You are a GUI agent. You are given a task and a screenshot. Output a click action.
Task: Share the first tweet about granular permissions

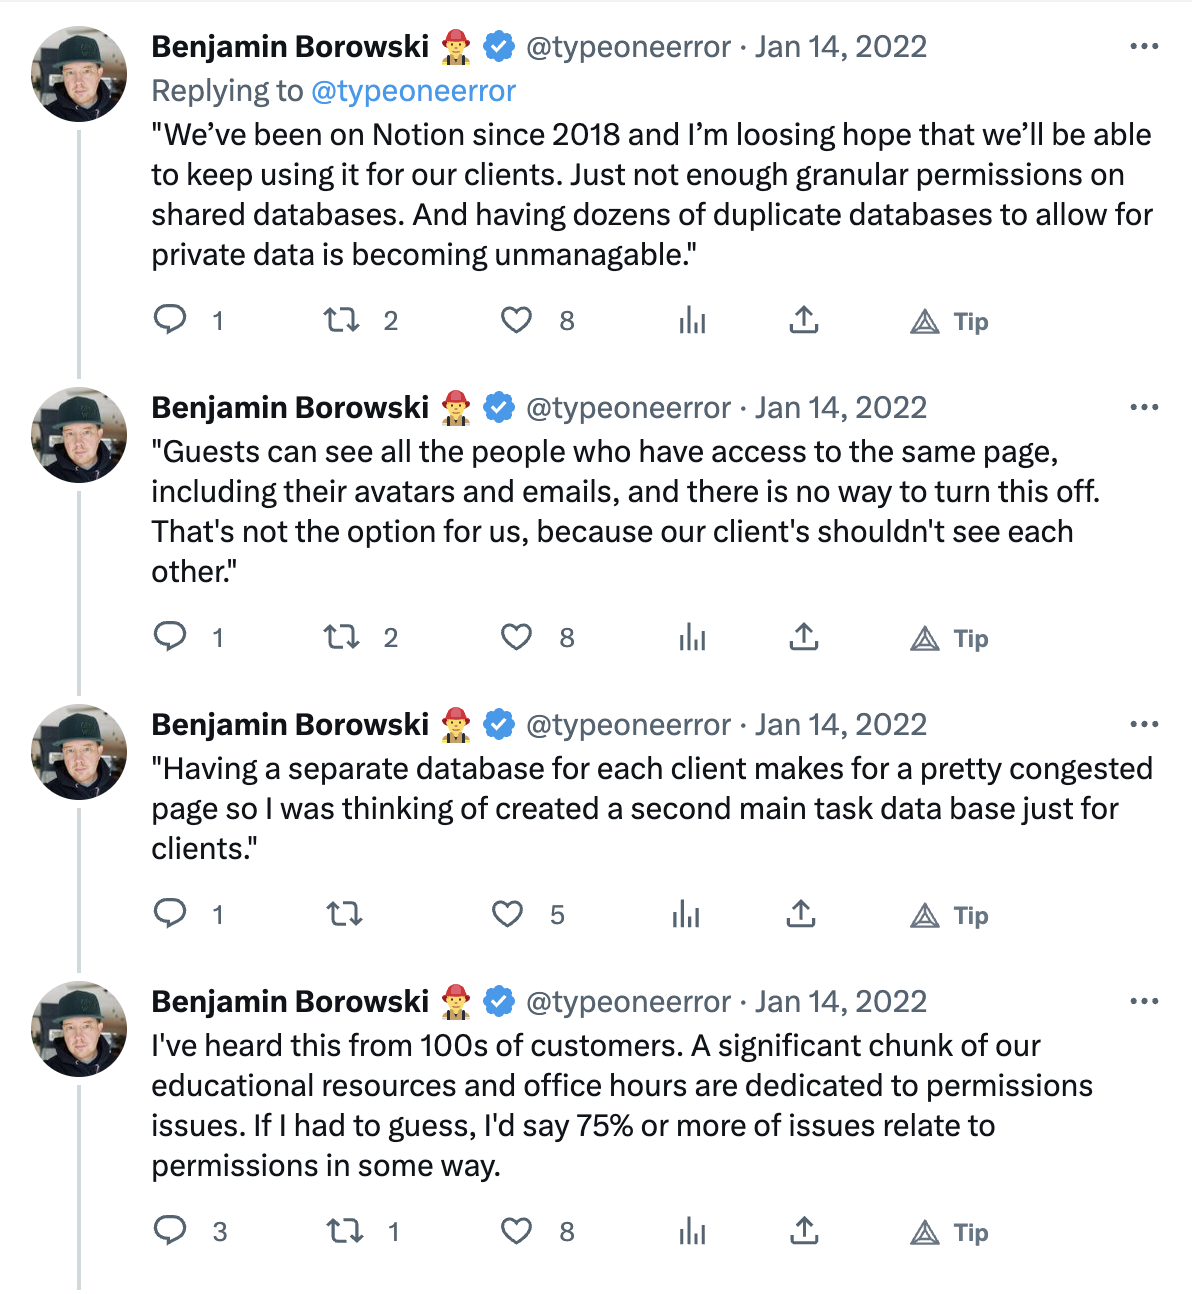point(804,320)
